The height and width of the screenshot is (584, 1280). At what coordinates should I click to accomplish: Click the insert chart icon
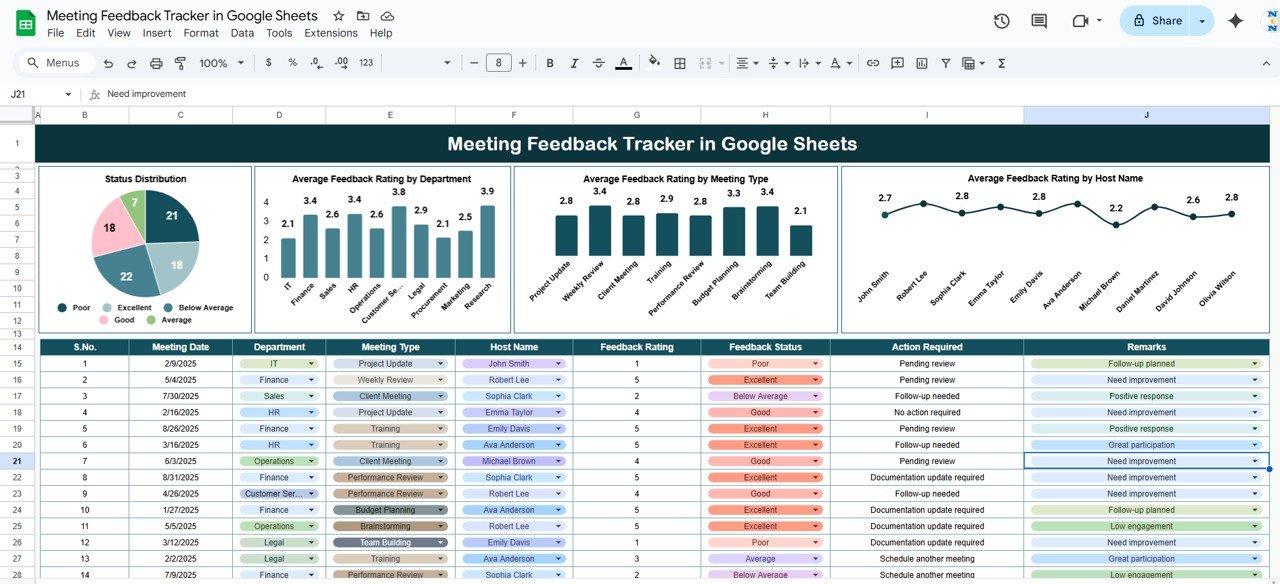921,63
